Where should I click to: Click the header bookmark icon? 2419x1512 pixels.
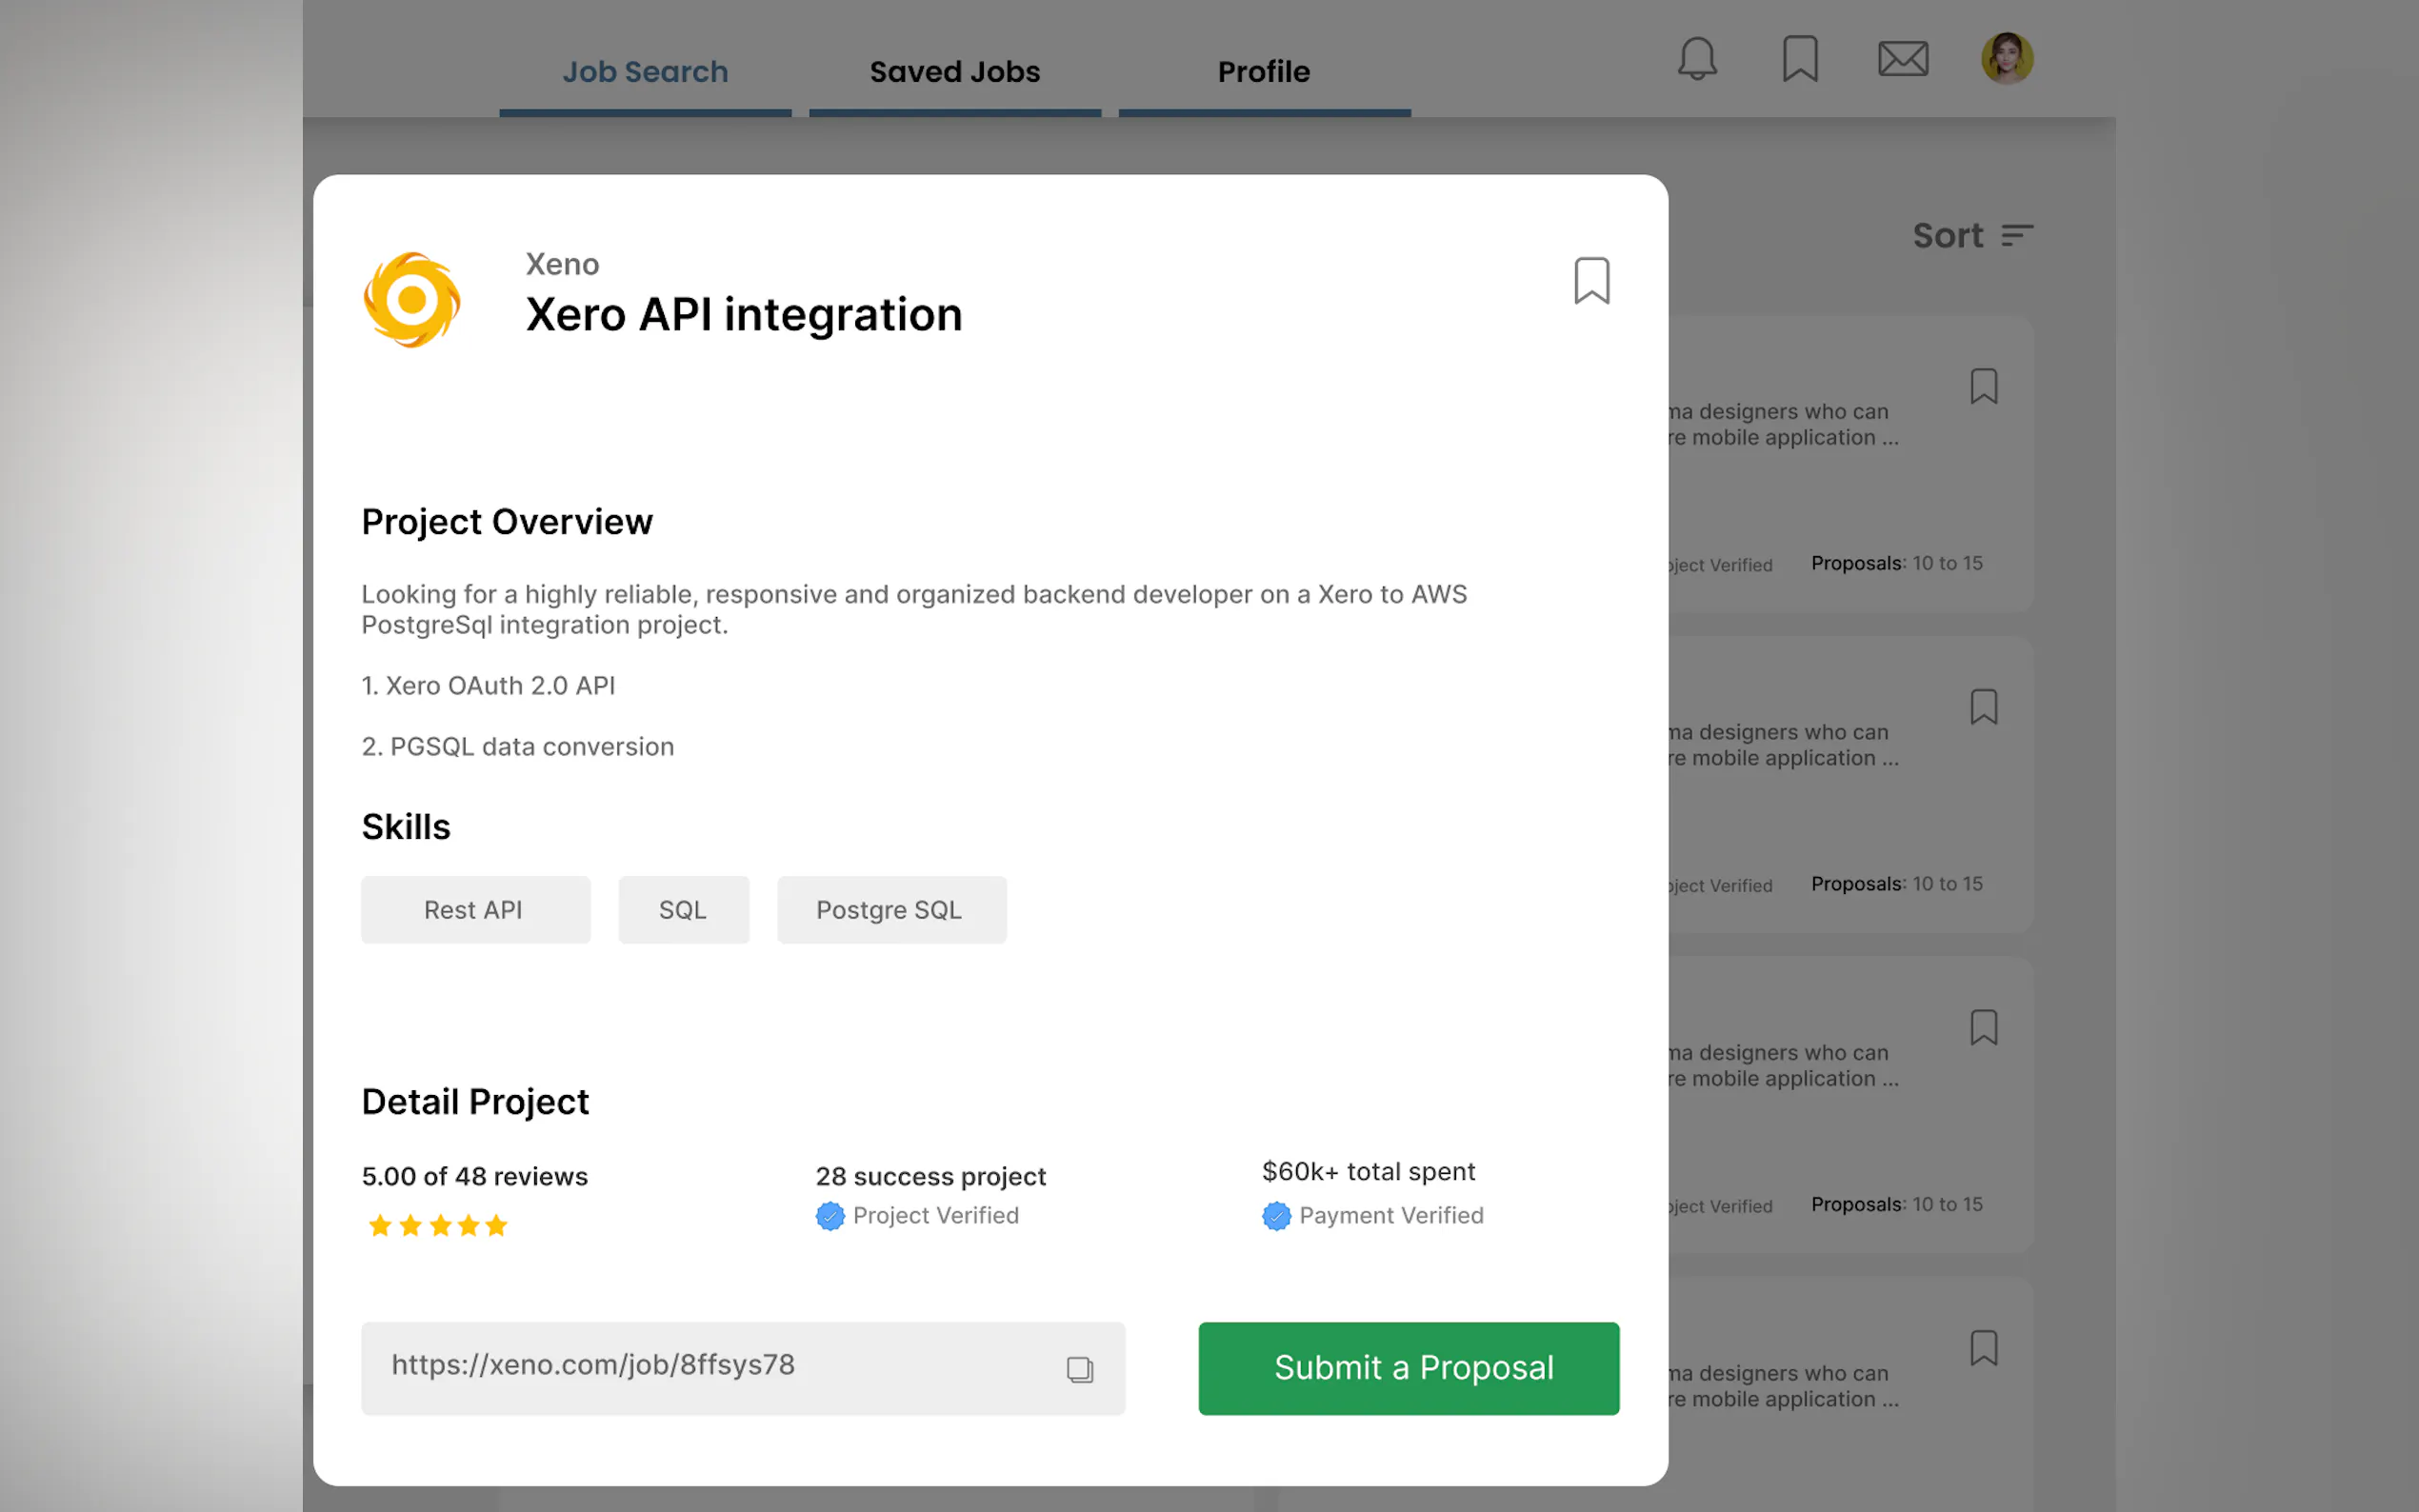coord(1799,58)
